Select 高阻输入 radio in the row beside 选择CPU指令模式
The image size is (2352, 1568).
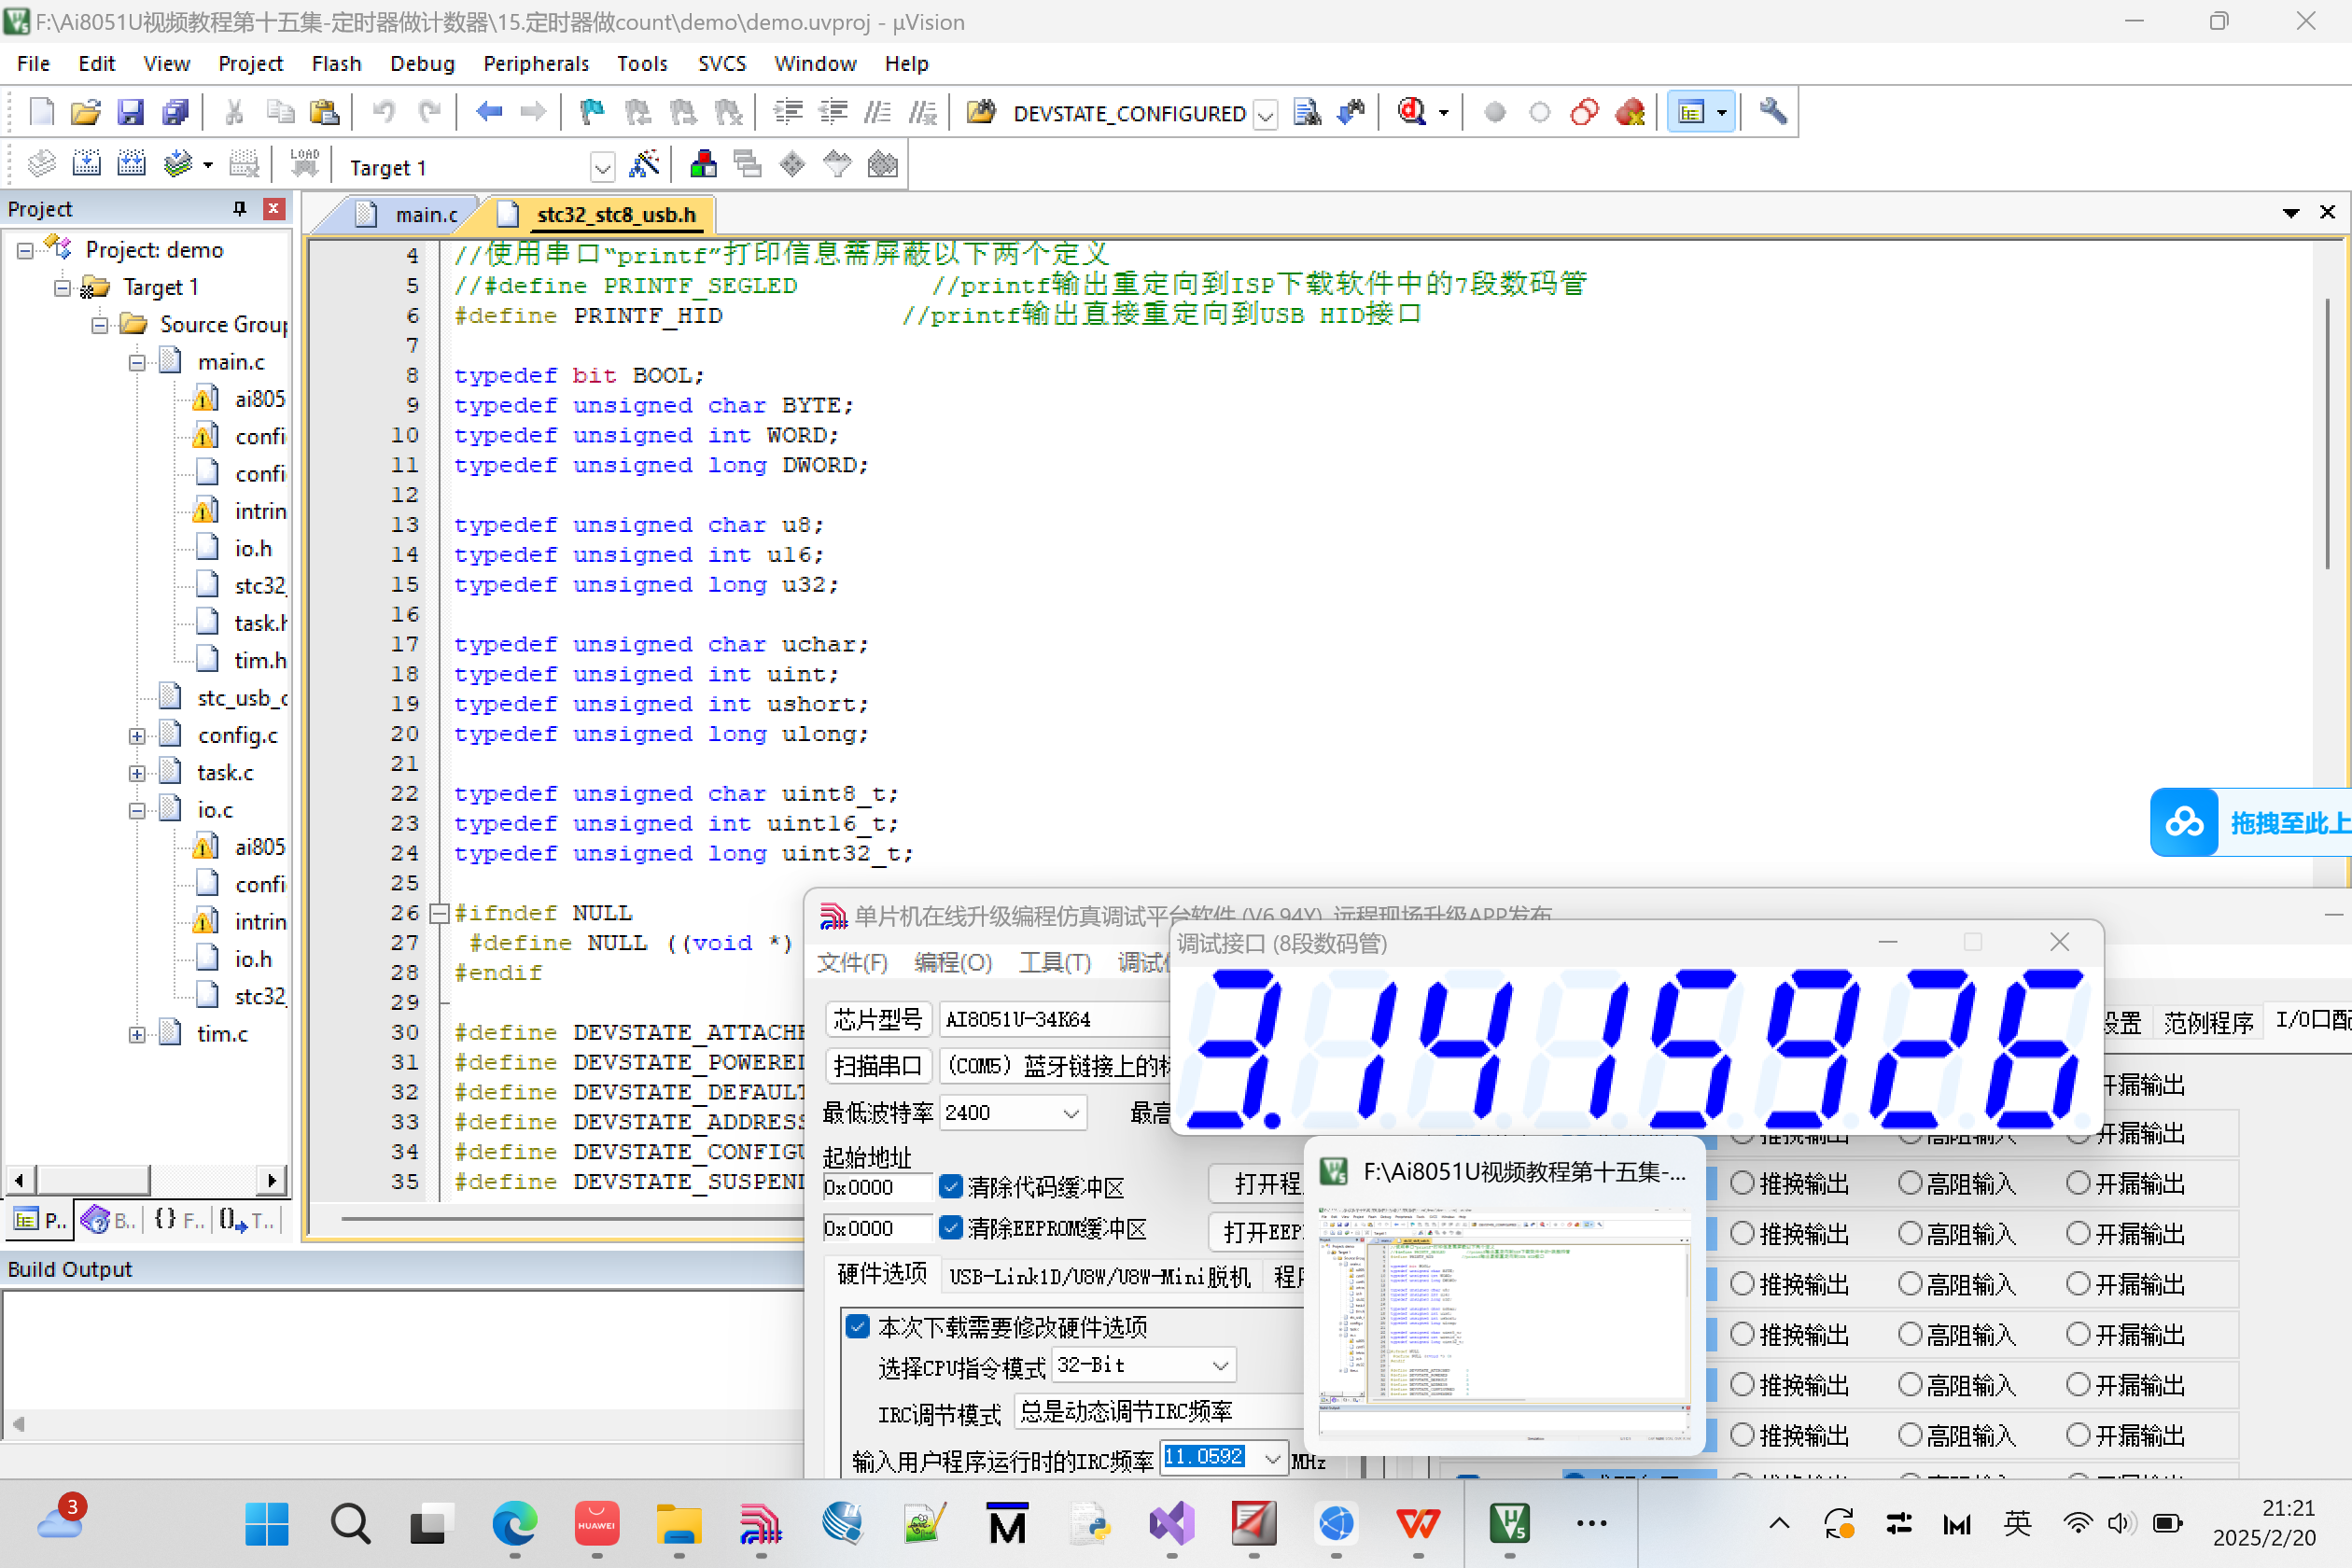1910,1384
